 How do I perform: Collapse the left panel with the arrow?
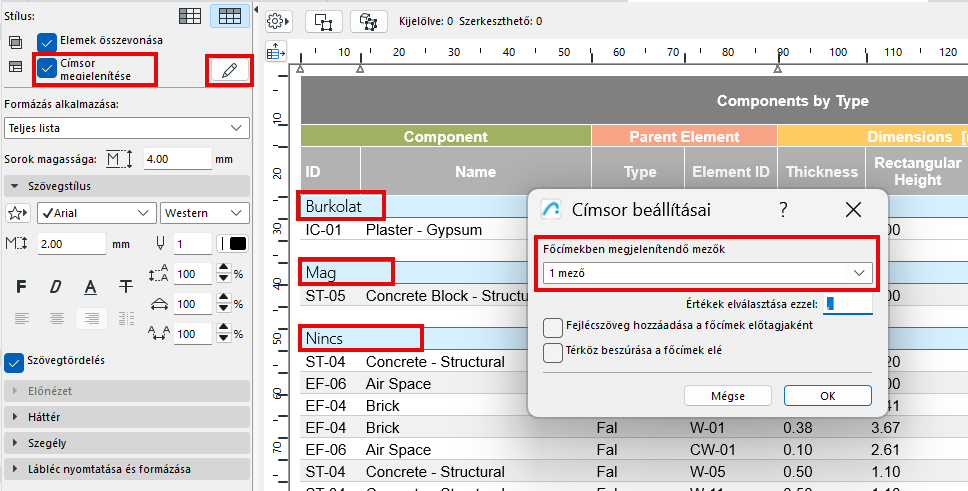pyautogui.click(x=257, y=9)
